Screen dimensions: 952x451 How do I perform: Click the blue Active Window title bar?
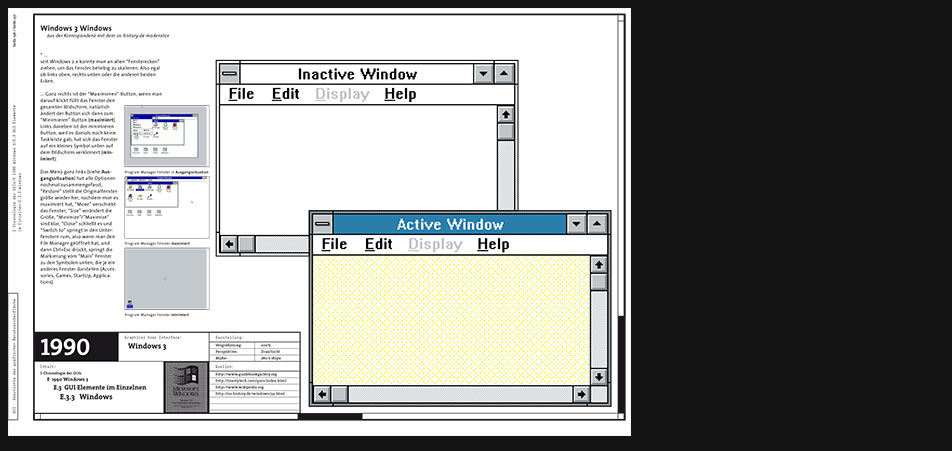pos(450,224)
